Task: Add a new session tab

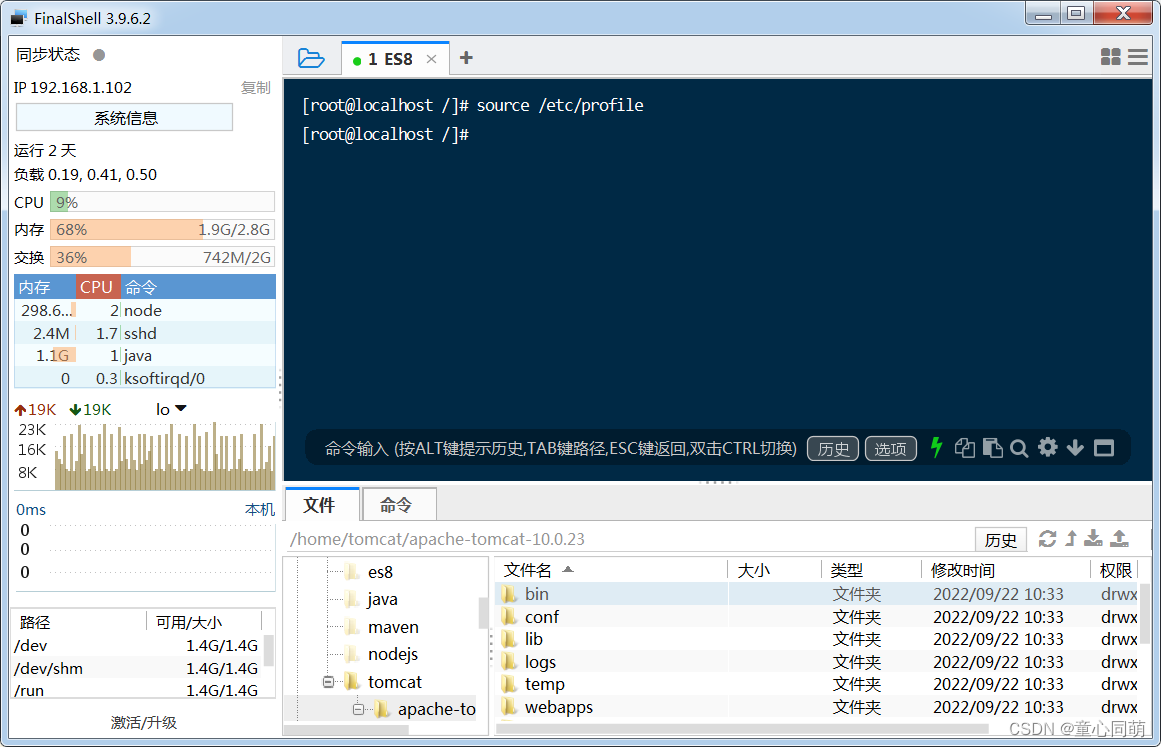Action: coord(466,58)
